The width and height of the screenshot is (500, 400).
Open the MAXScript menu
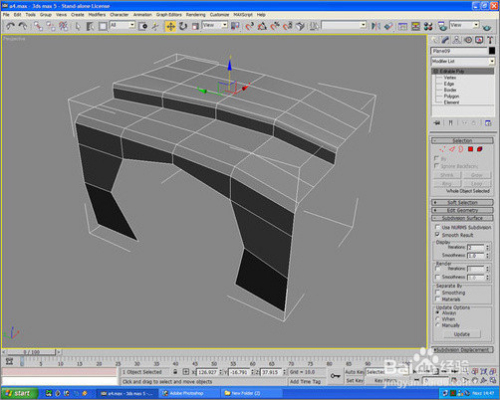pyautogui.click(x=243, y=15)
